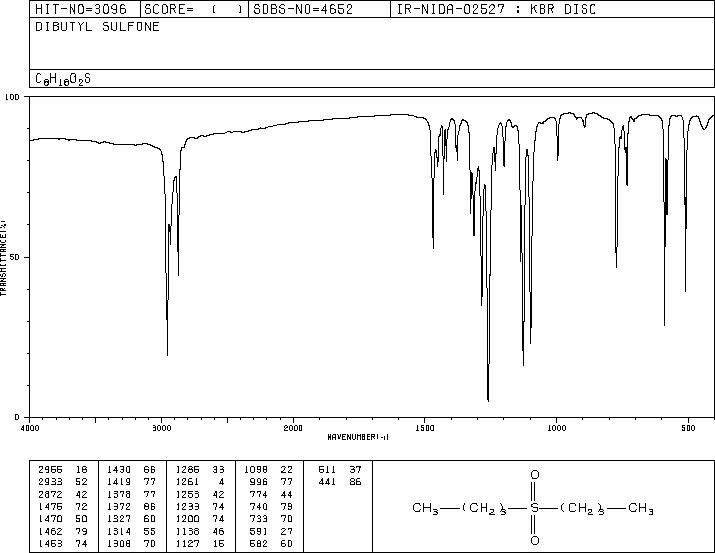Click the upper O atom of sulfone structure
The image size is (715, 553).
click(x=534, y=475)
